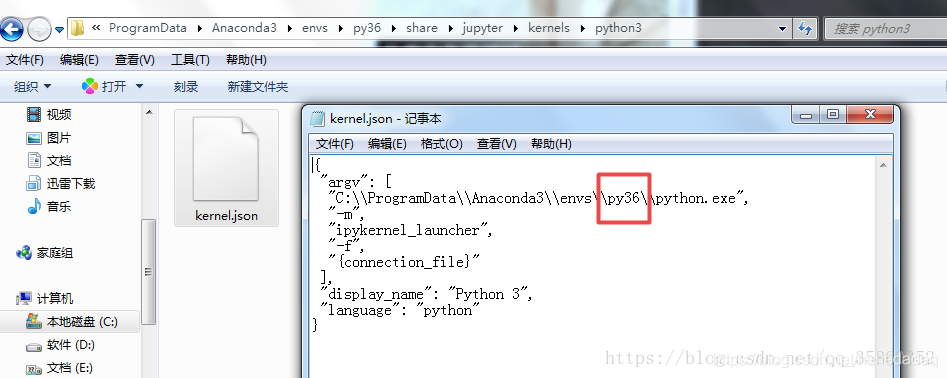
Task: Click the folder icon in address bar
Action: 77,28
